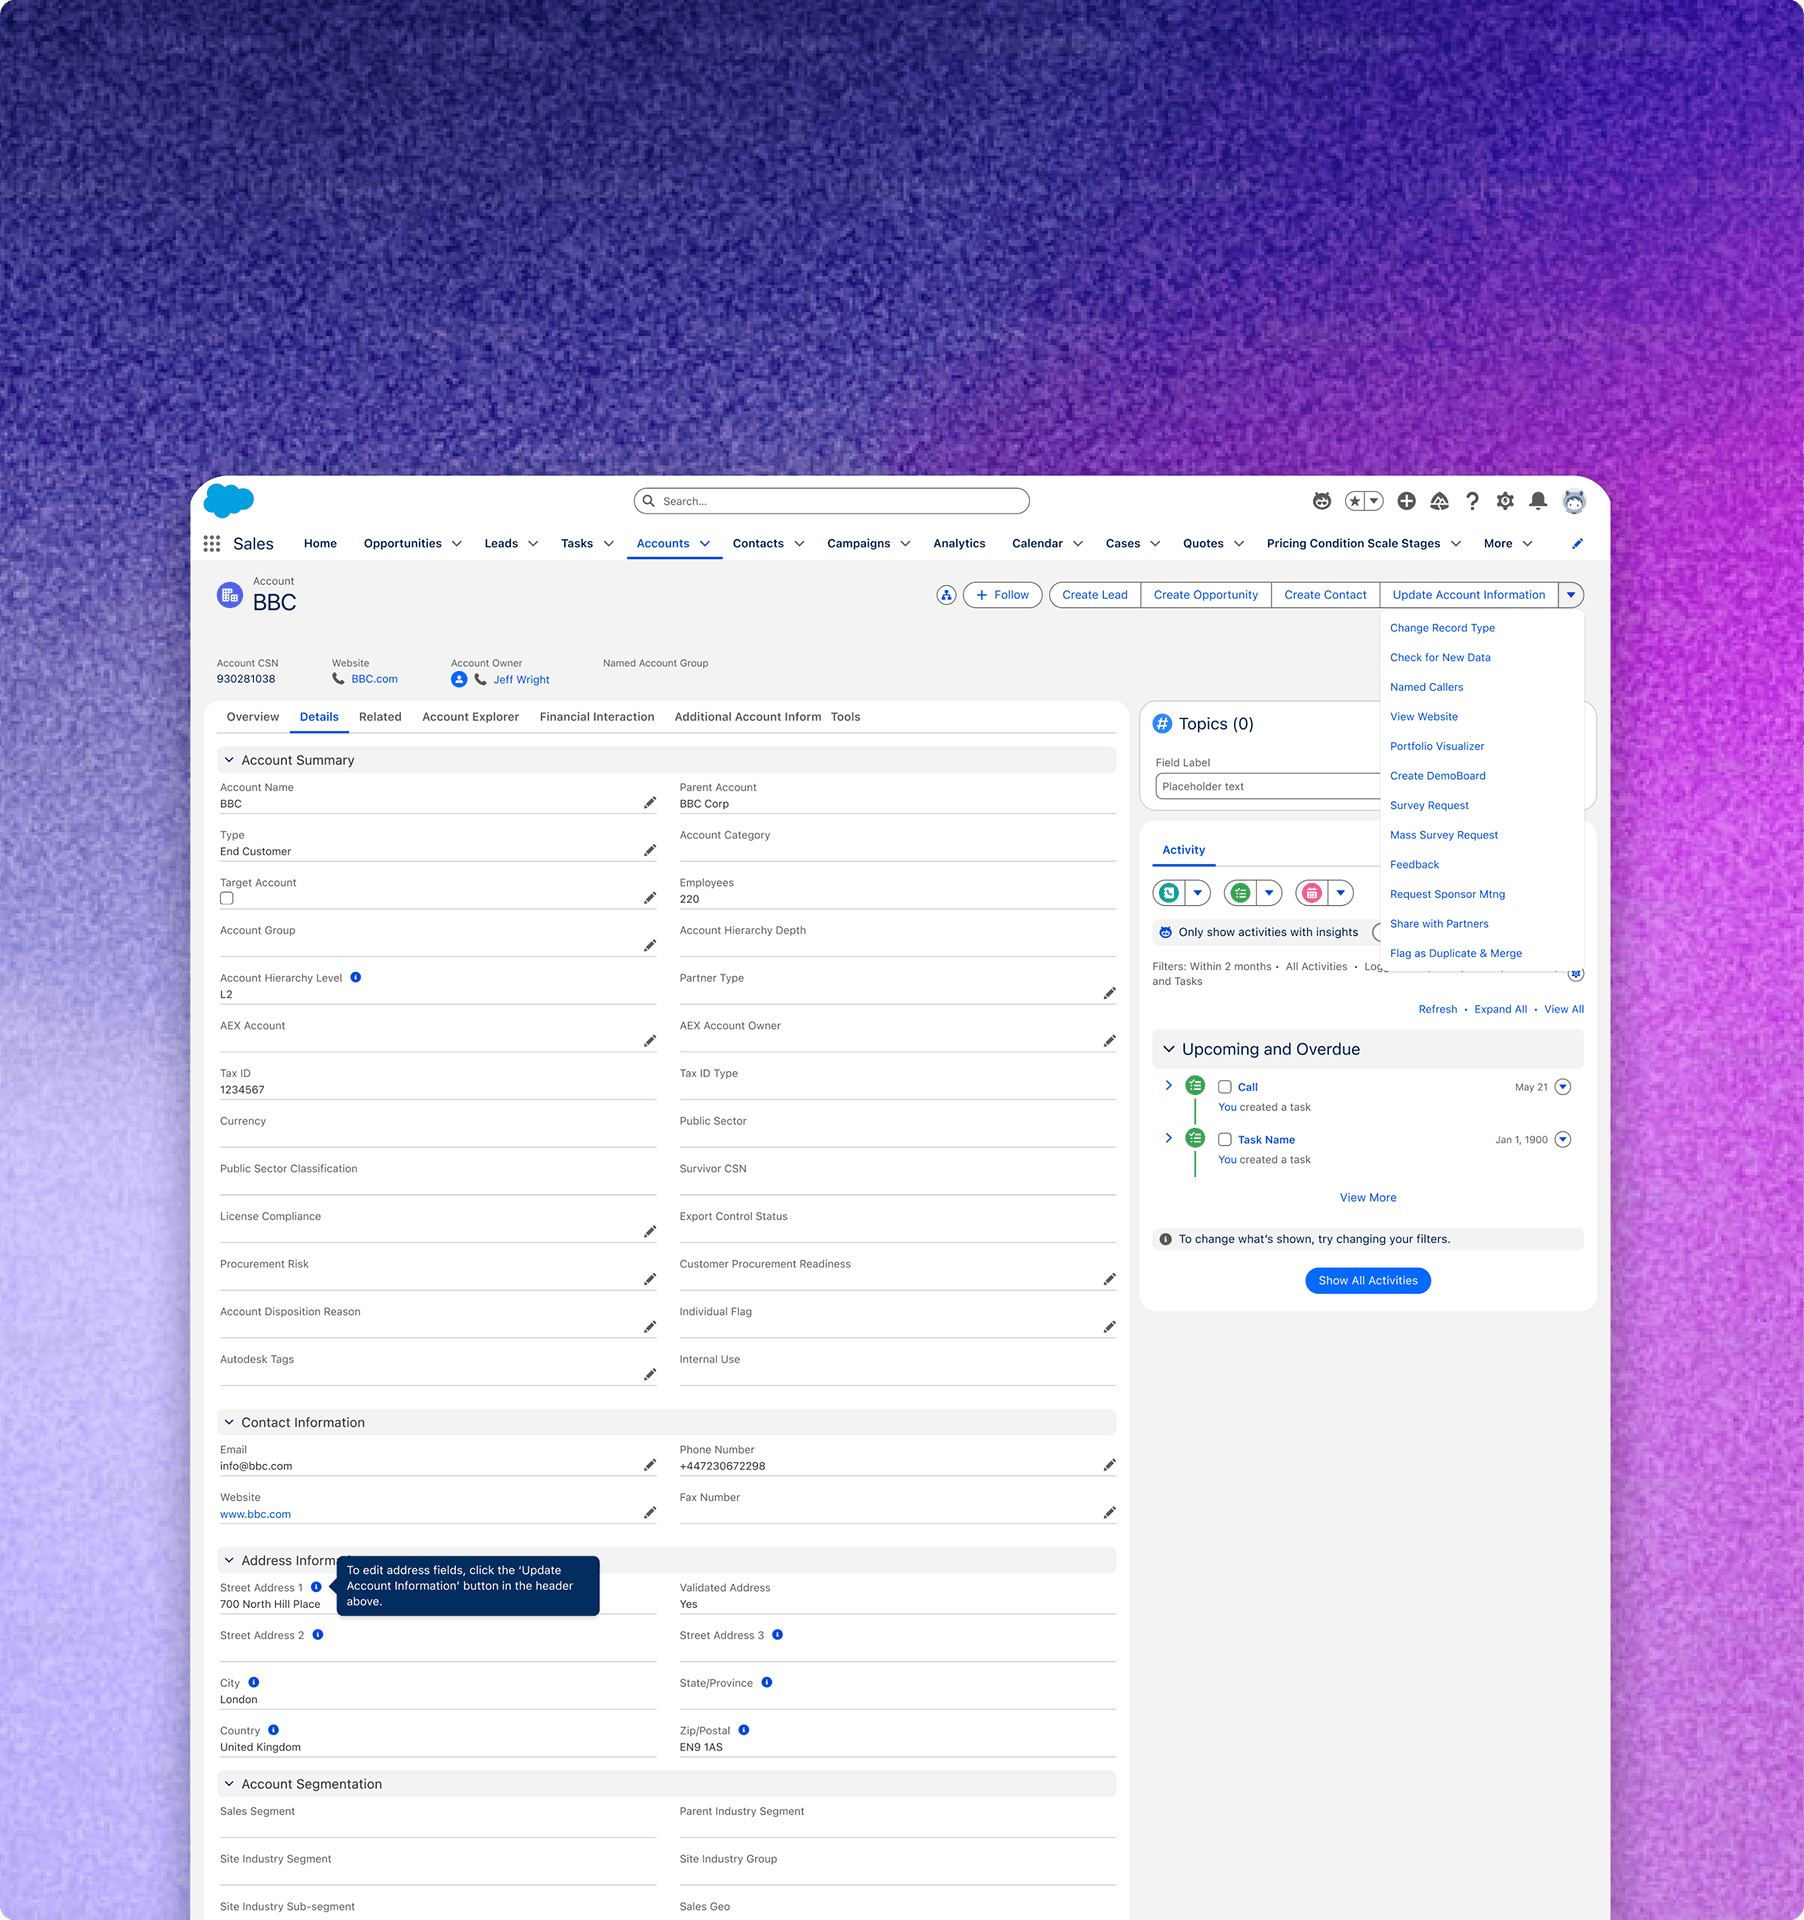1804x1920 pixels.
Task: Open the Home navigation tab
Action: pyautogui.click(x=320, y=544)
